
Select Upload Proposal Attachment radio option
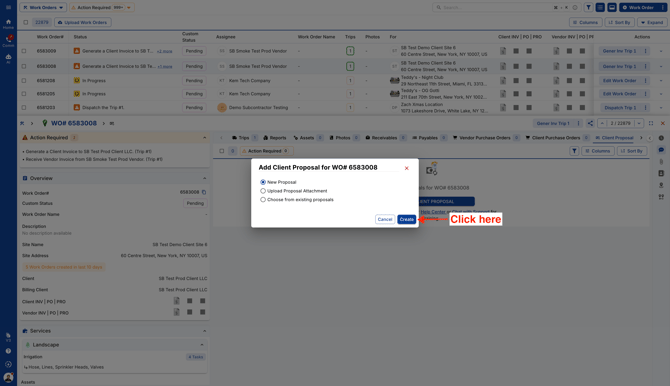(263, 191)
